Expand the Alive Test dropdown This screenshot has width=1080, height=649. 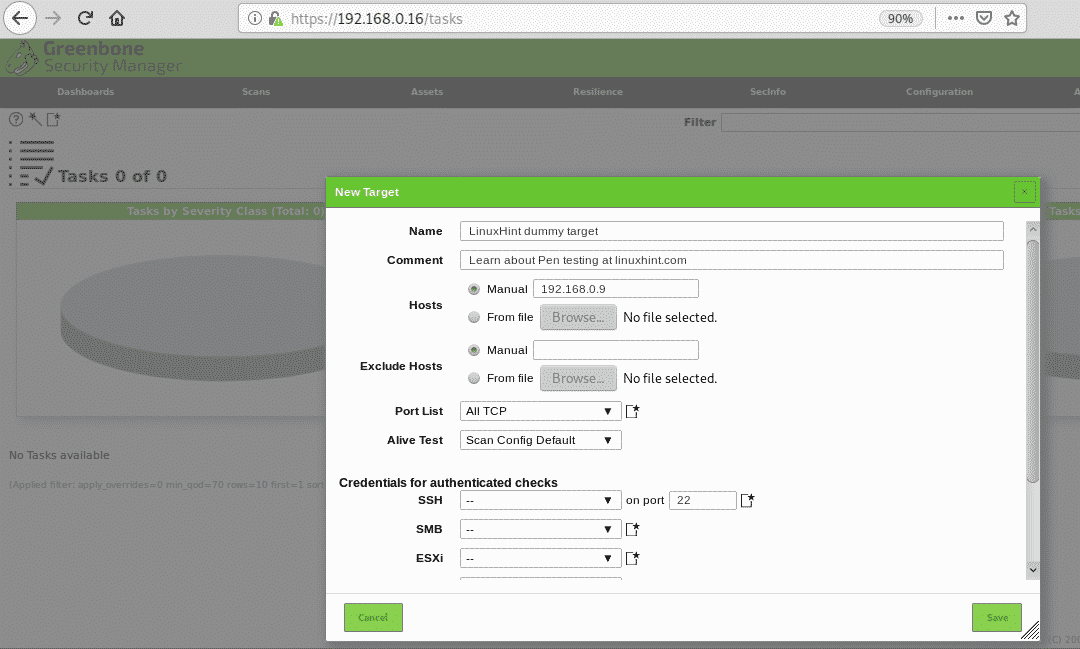click(540, 440)
